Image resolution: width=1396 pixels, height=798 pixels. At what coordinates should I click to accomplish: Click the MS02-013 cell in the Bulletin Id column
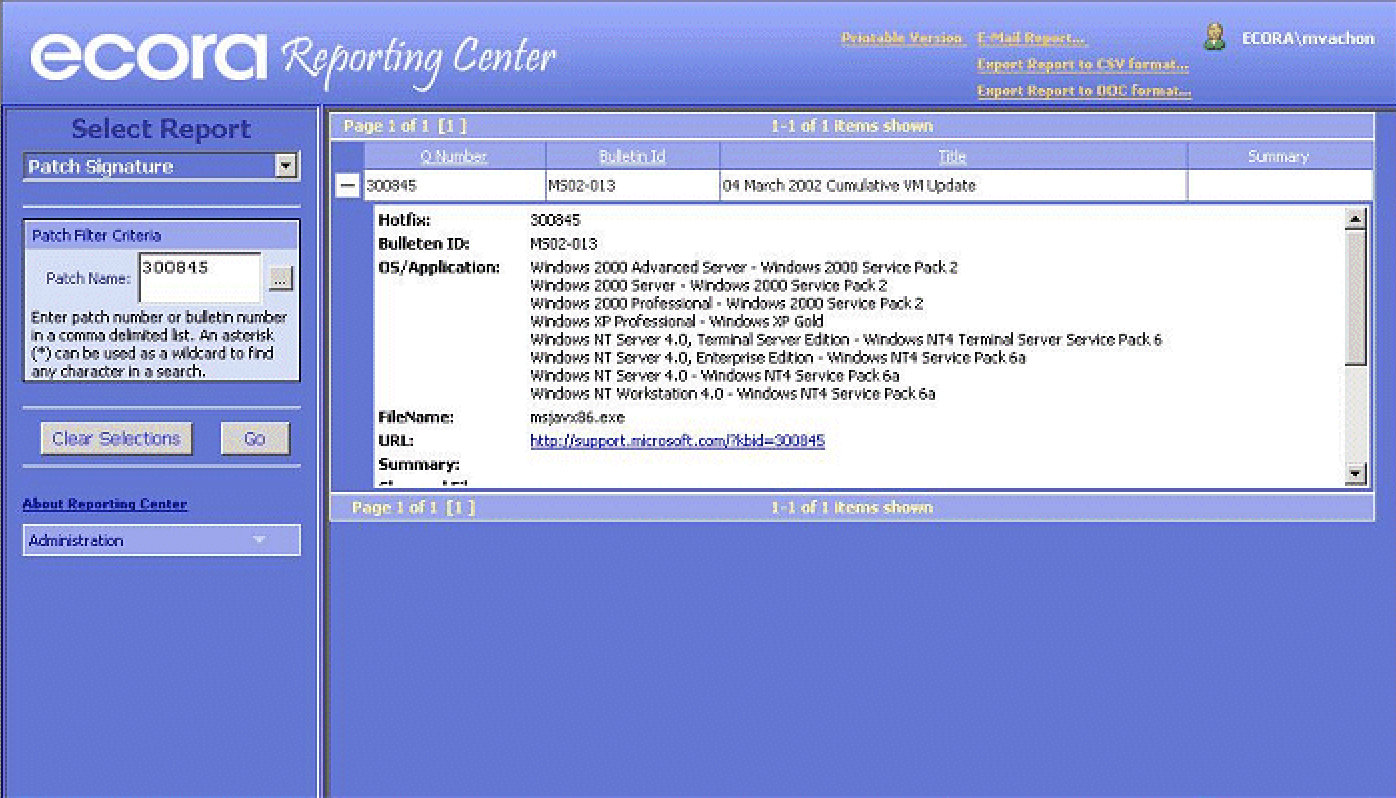633,186
